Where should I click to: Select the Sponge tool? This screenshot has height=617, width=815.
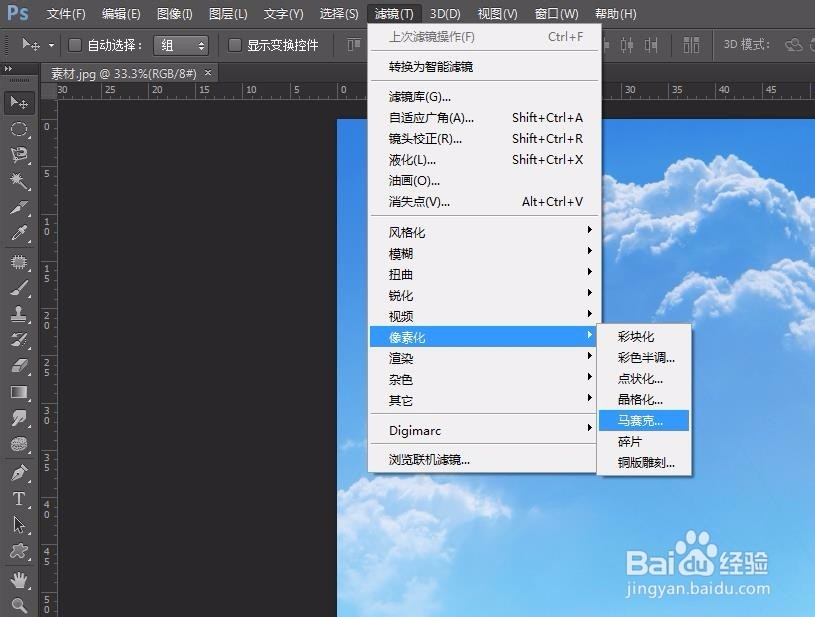(19, 444)
